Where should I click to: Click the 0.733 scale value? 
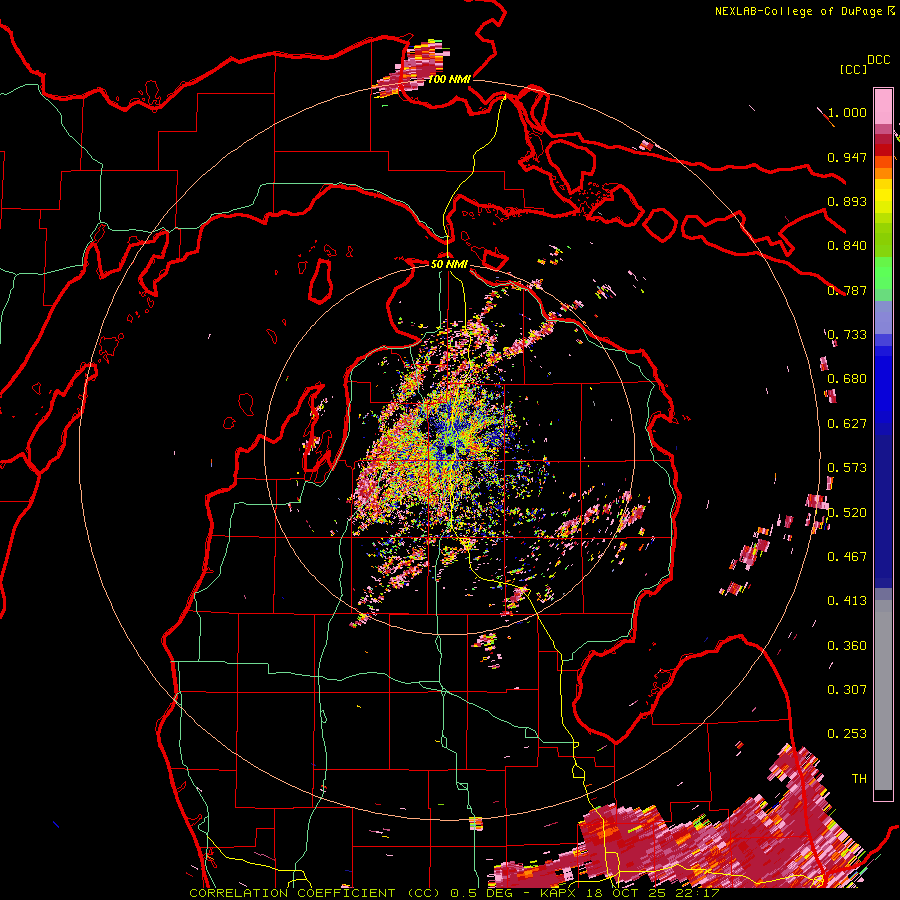coord(847,335)
